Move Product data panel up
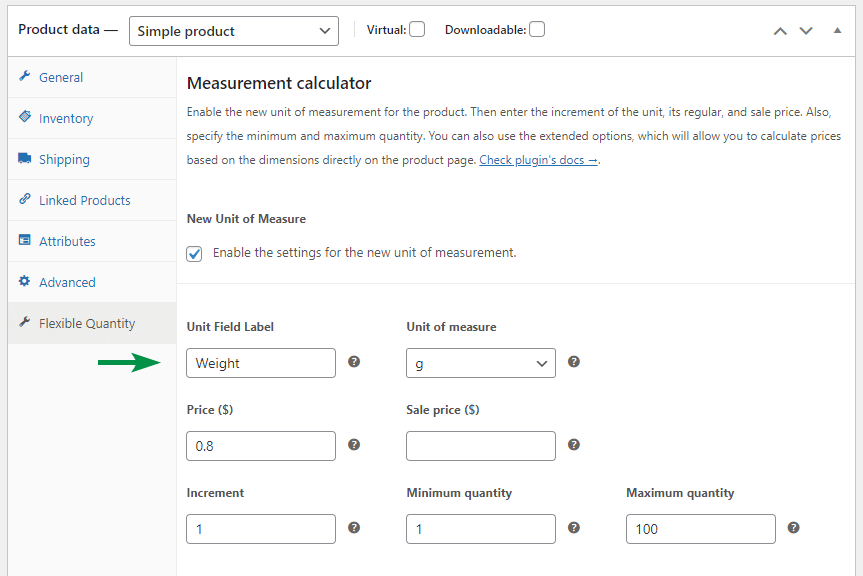Image resolution: width=863 pixels, height=576 pixels. [780, 31]
